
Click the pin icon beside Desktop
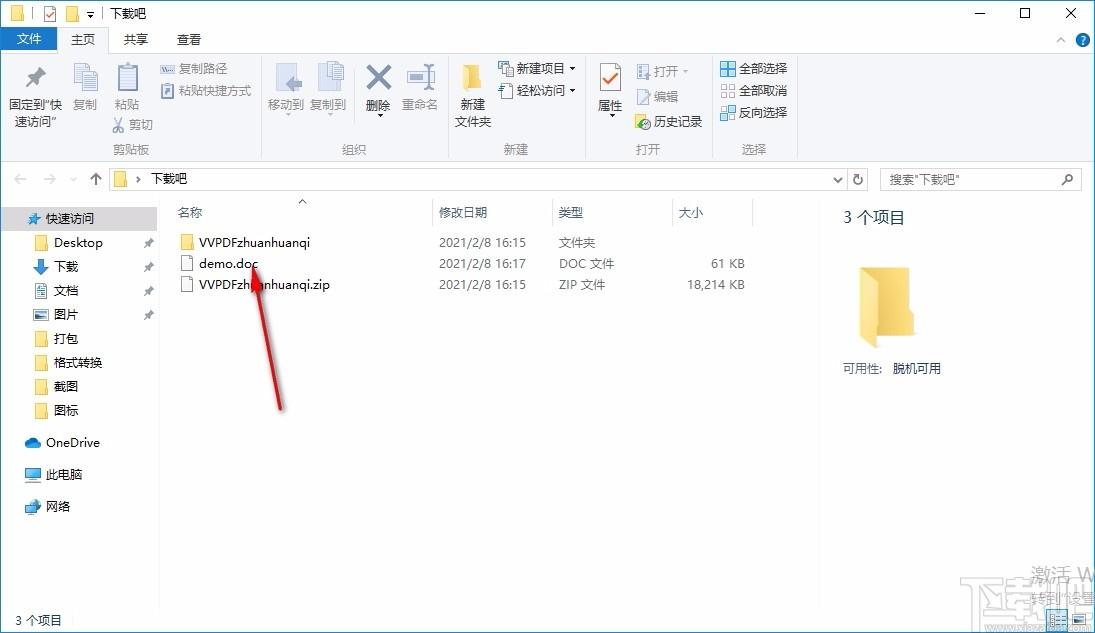tap(148, 243)
